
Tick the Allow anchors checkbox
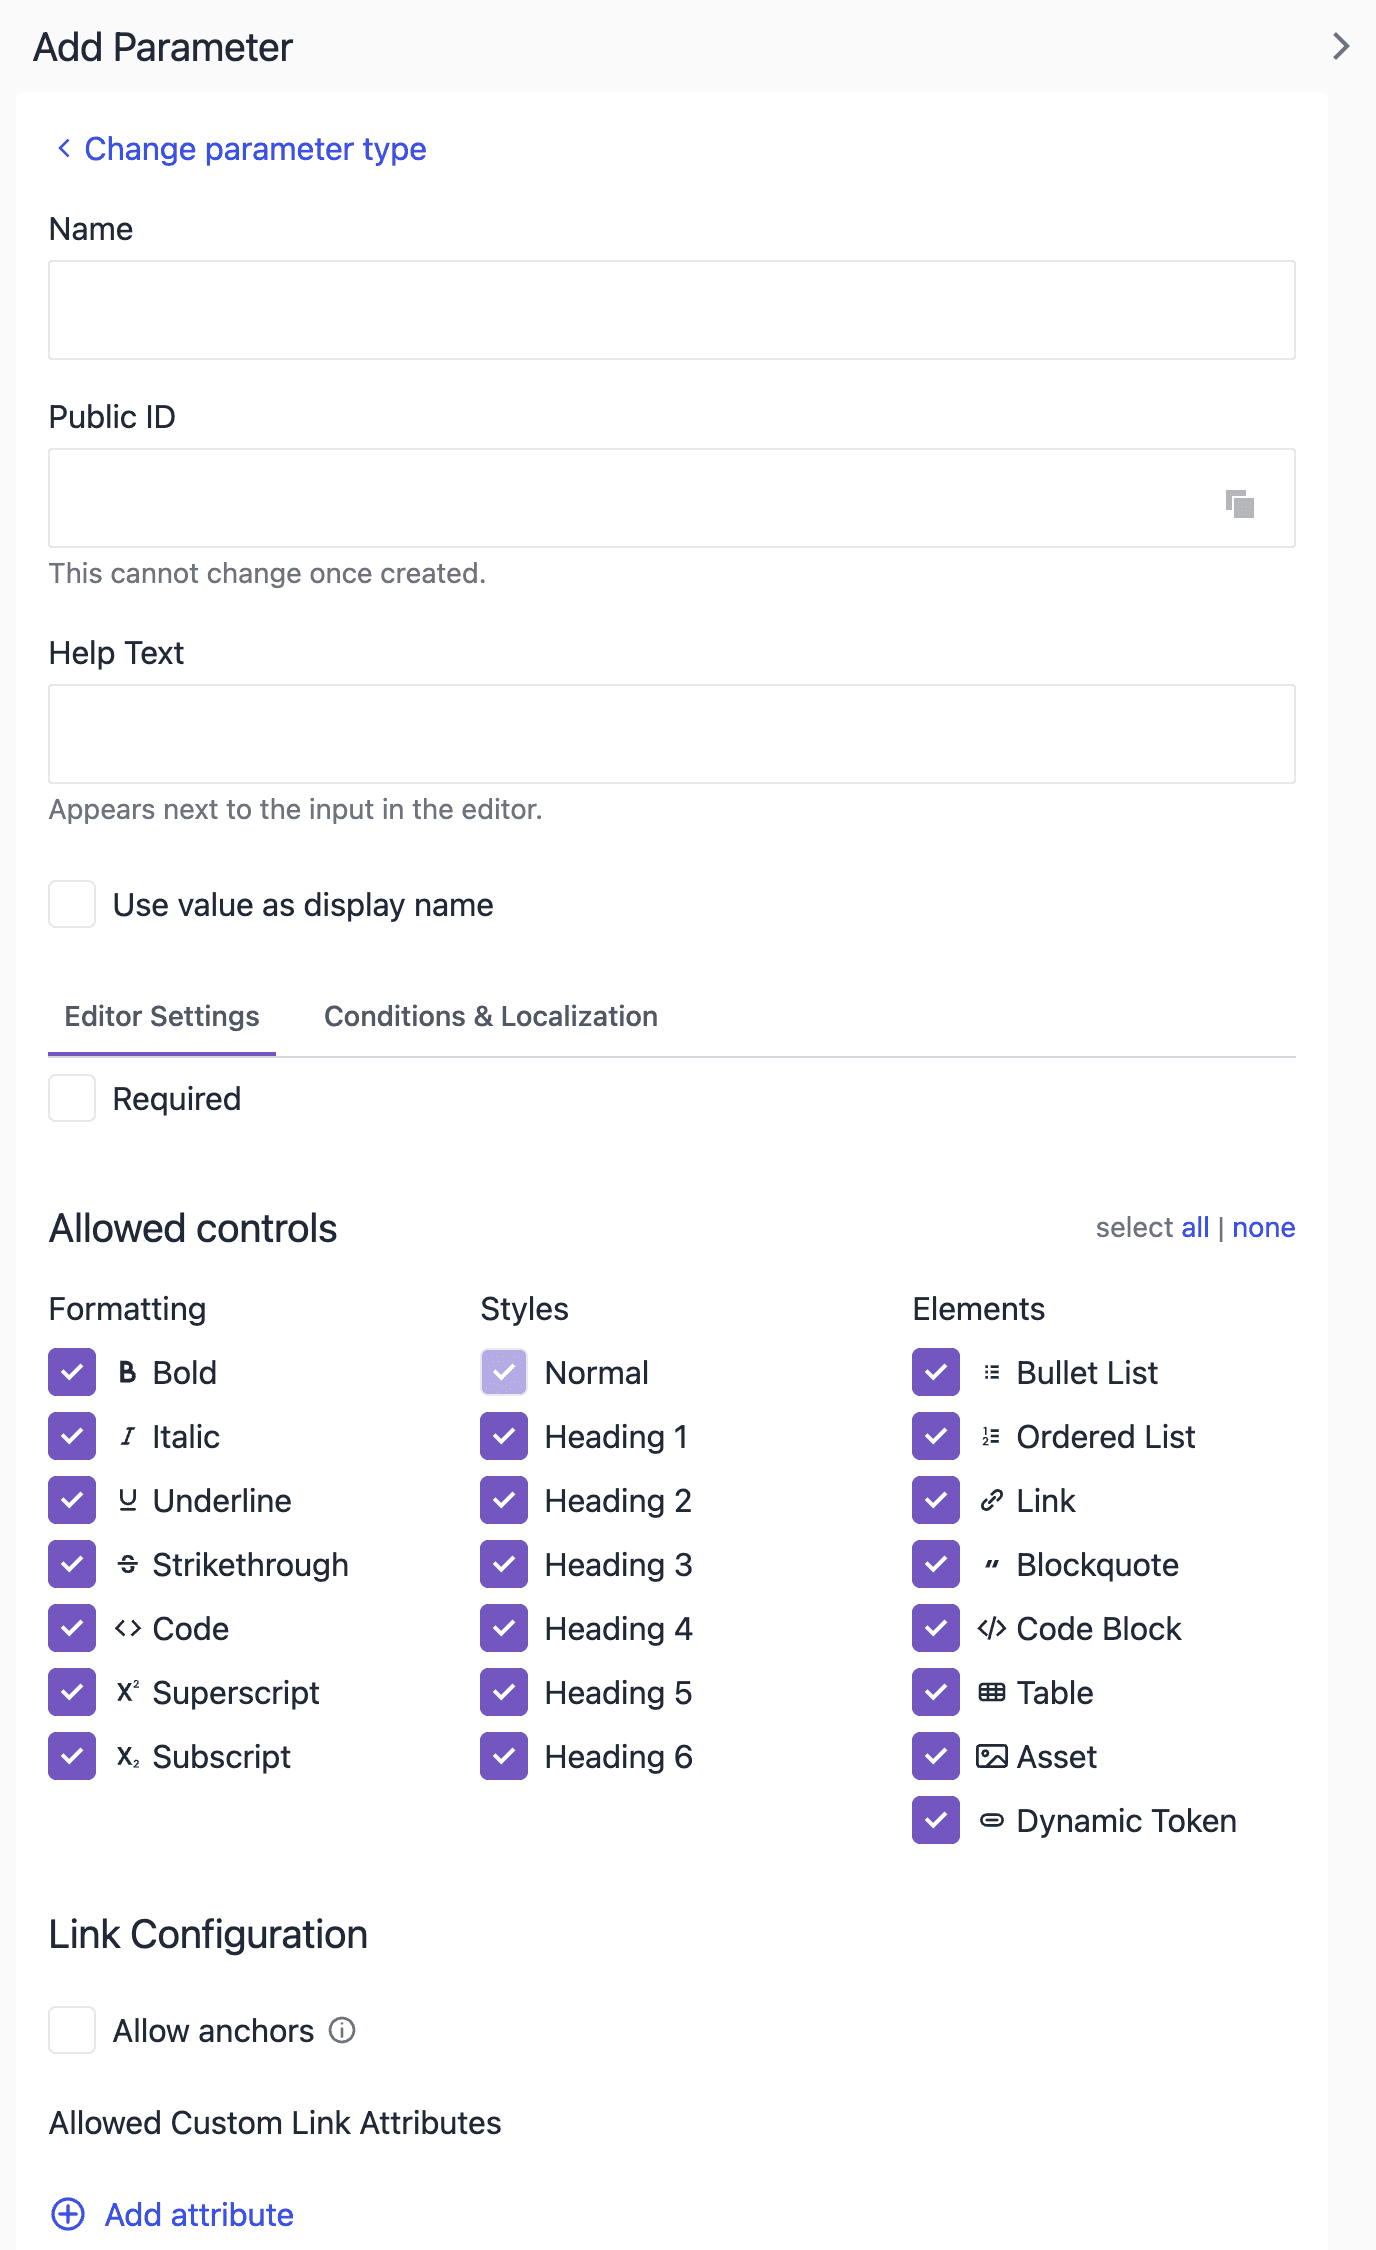(72, 2030)
